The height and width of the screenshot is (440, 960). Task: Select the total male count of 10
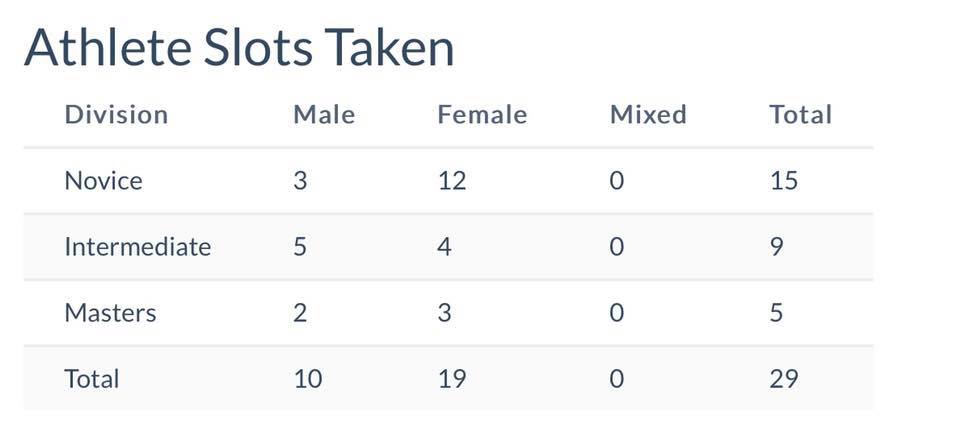click(x=308, y=379)
